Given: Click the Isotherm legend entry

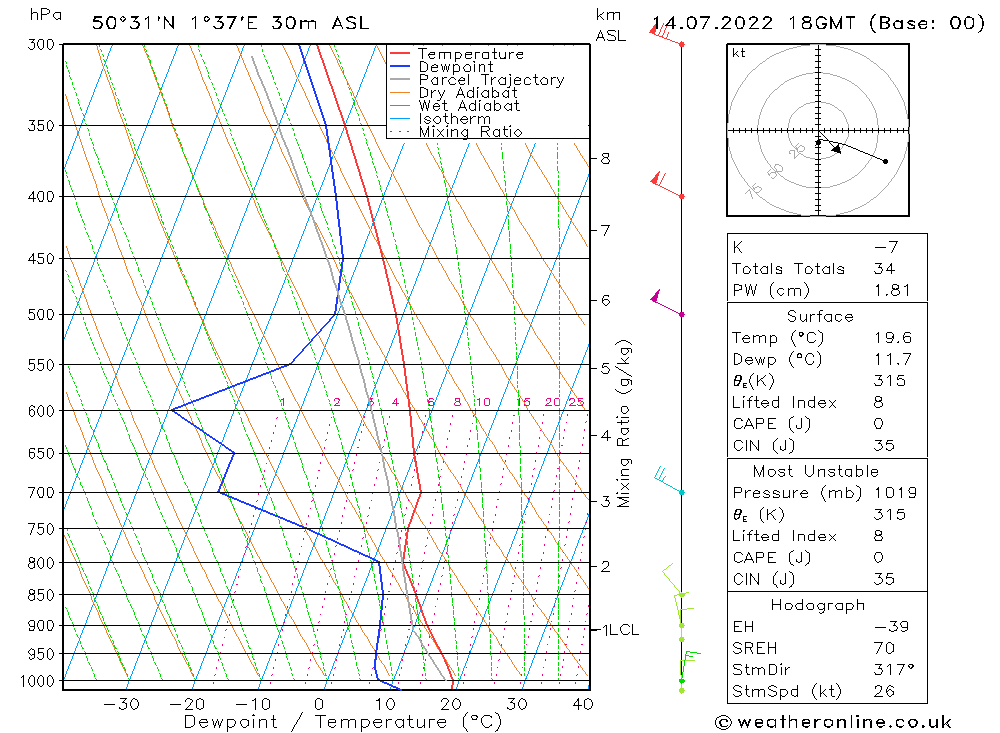Looking at the screenshot, I should [x=440, y=119].
